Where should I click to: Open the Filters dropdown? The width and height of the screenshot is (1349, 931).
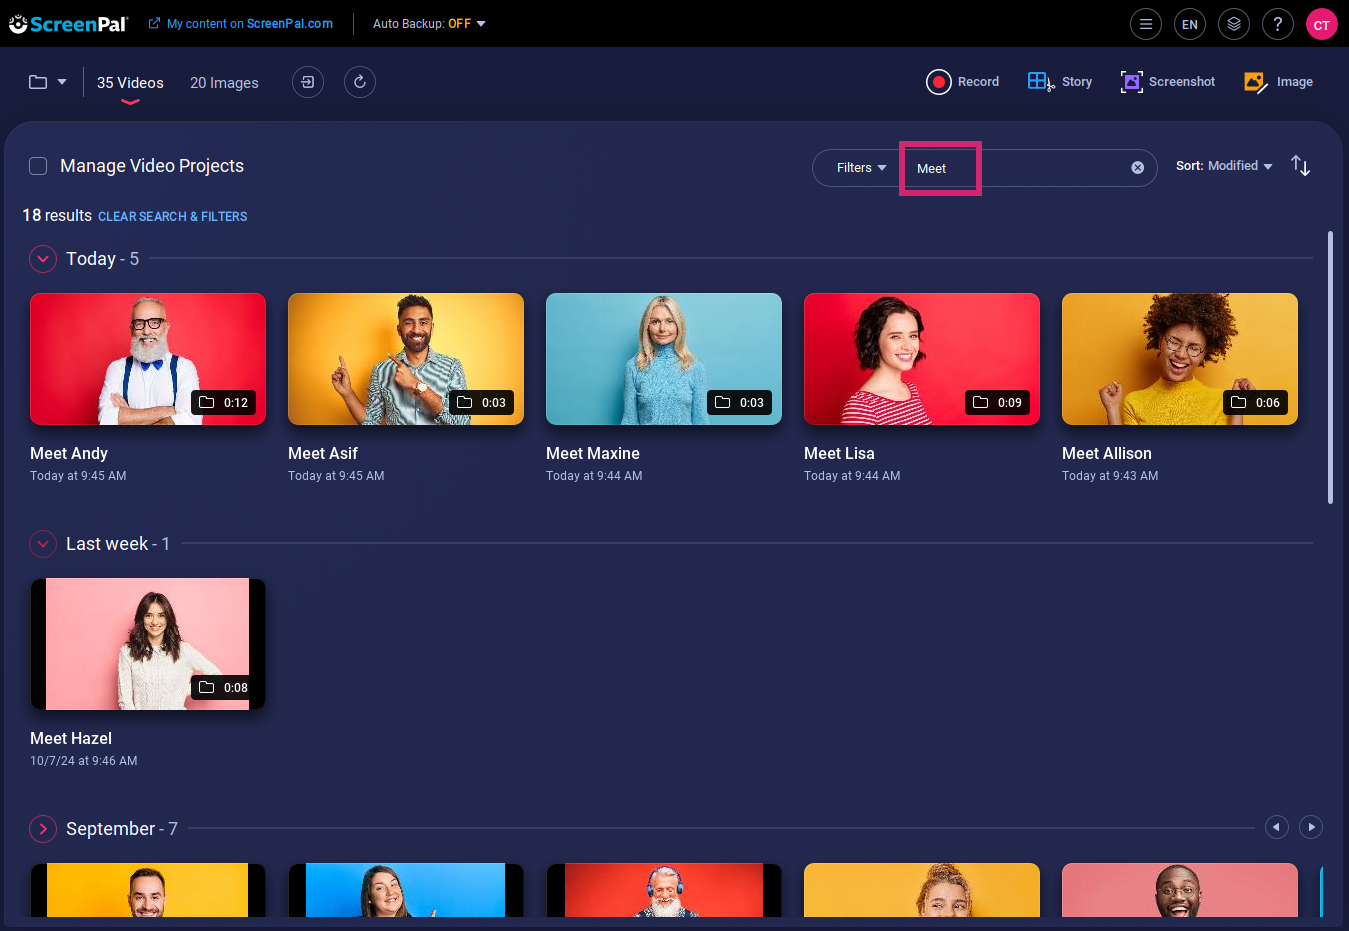click(x=861, y=168)
